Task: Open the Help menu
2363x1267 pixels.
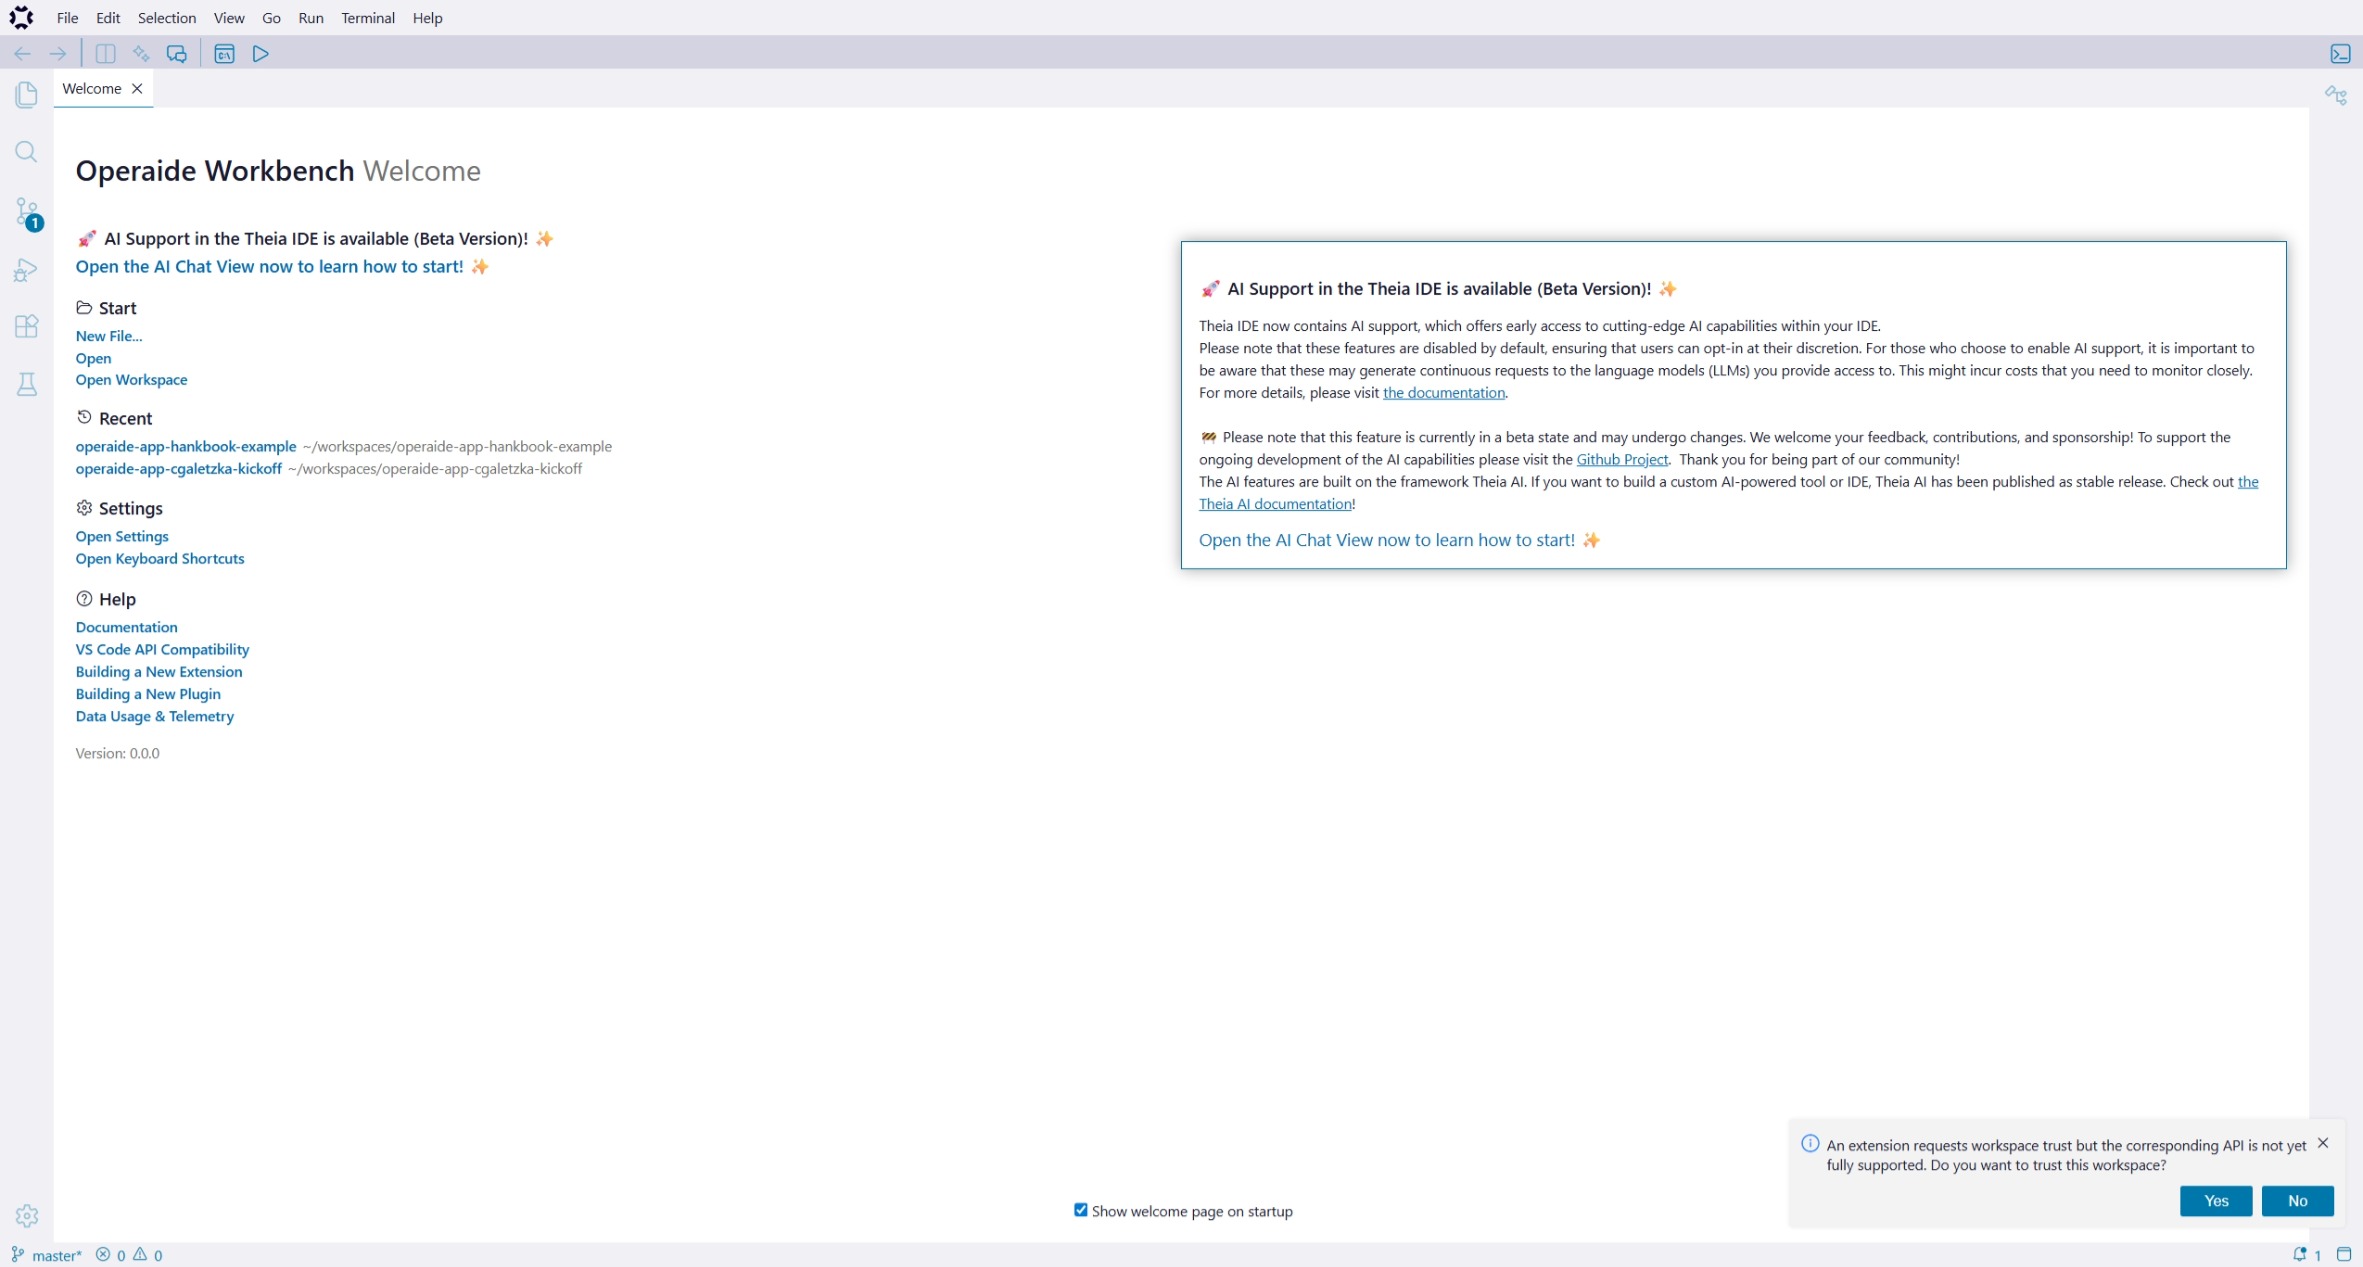Action: [427, 18]
